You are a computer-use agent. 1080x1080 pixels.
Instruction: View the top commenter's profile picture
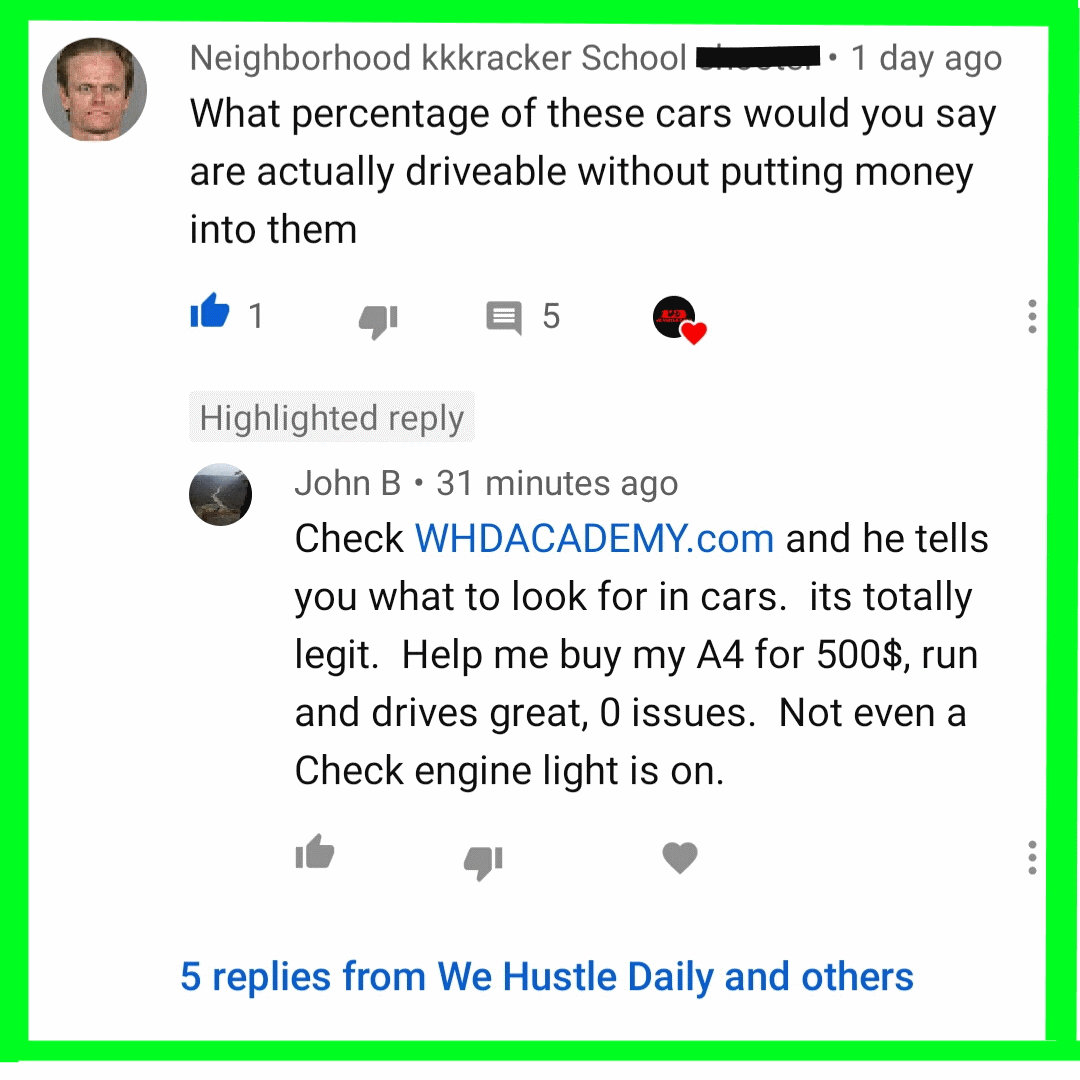[94, 90]
